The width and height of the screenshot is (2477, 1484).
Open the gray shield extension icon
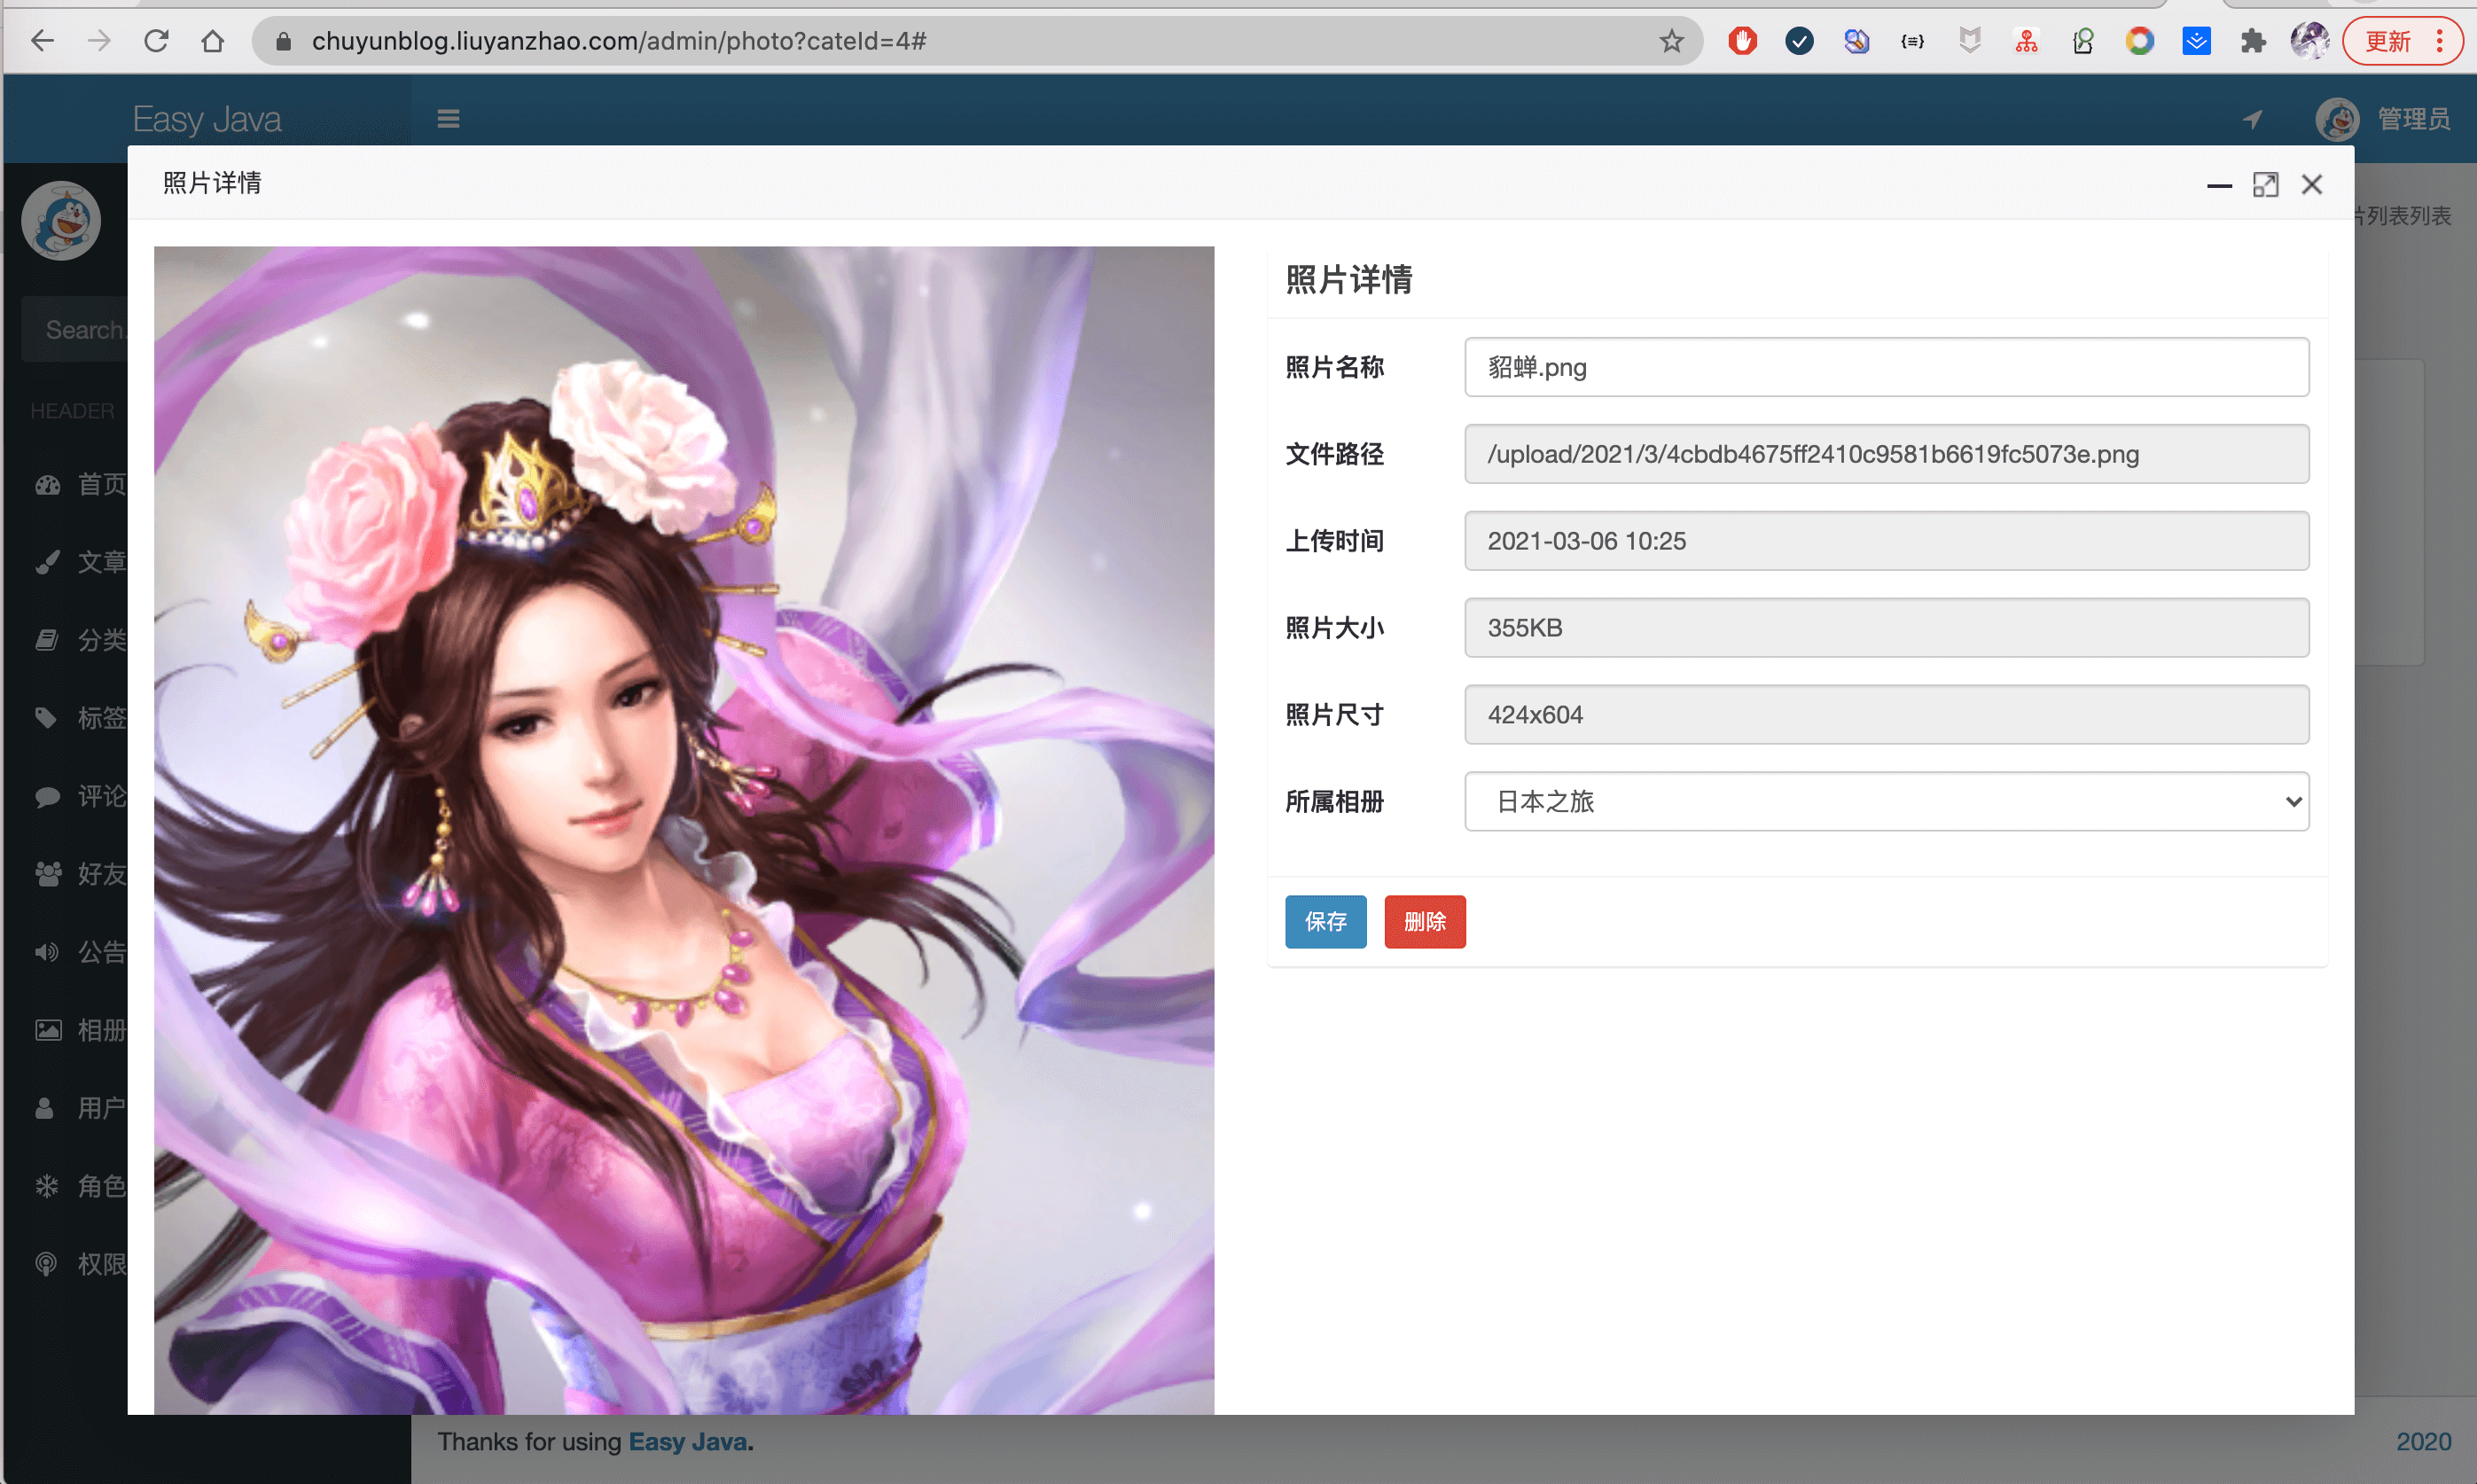click(1969, 41)
